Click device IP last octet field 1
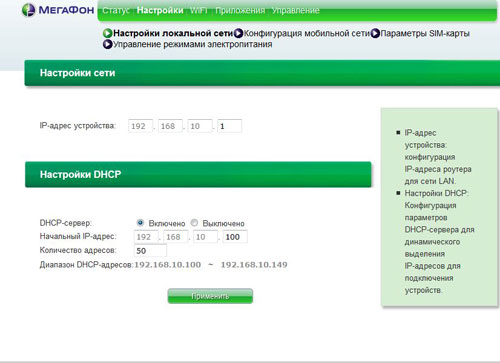 pyautogui.click(x=229, y=126)
